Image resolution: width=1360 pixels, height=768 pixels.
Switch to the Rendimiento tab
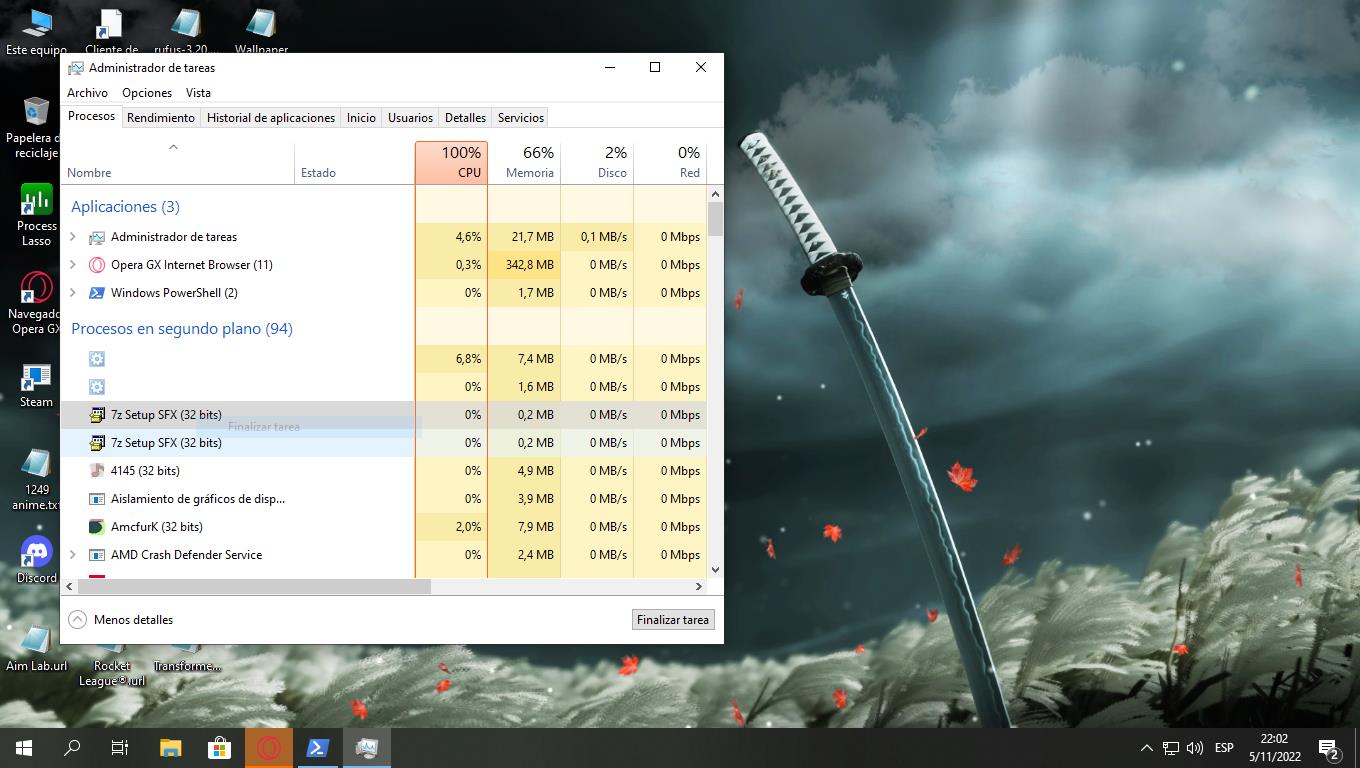click(x=161, y=118)
